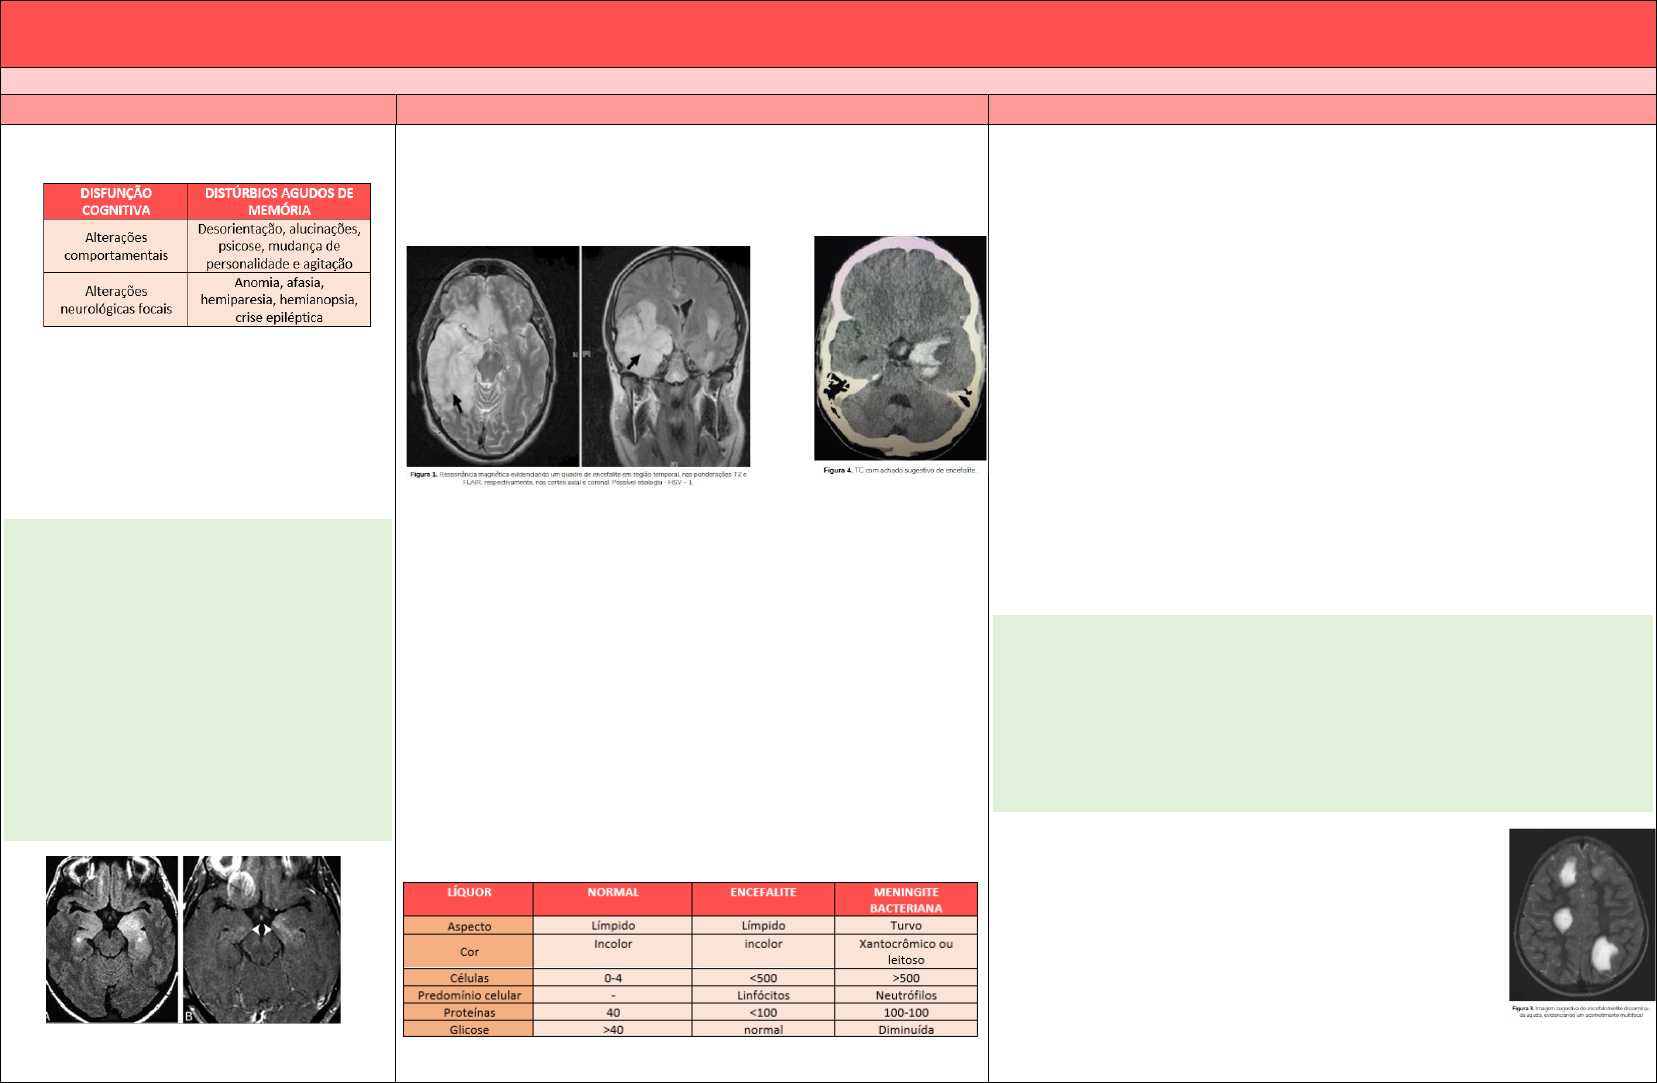Click the black arrow on the axial MRI
Viewport: 1657px width, 1083px height.
pyautogui.click(x=457, y=404)
